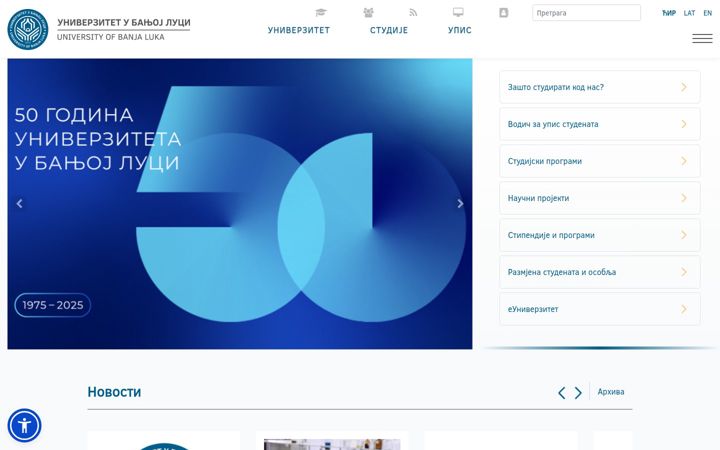Open the СТУДИЈЕ menu
Screen dimensions: 720x450
click(389, 30)
